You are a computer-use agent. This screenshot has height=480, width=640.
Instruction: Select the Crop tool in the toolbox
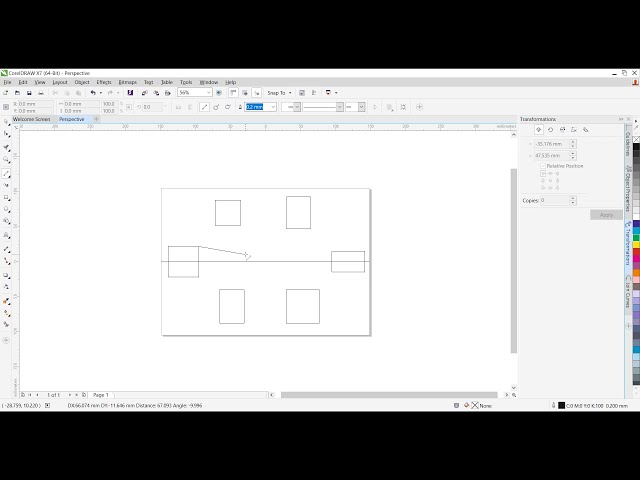[6, 147]
